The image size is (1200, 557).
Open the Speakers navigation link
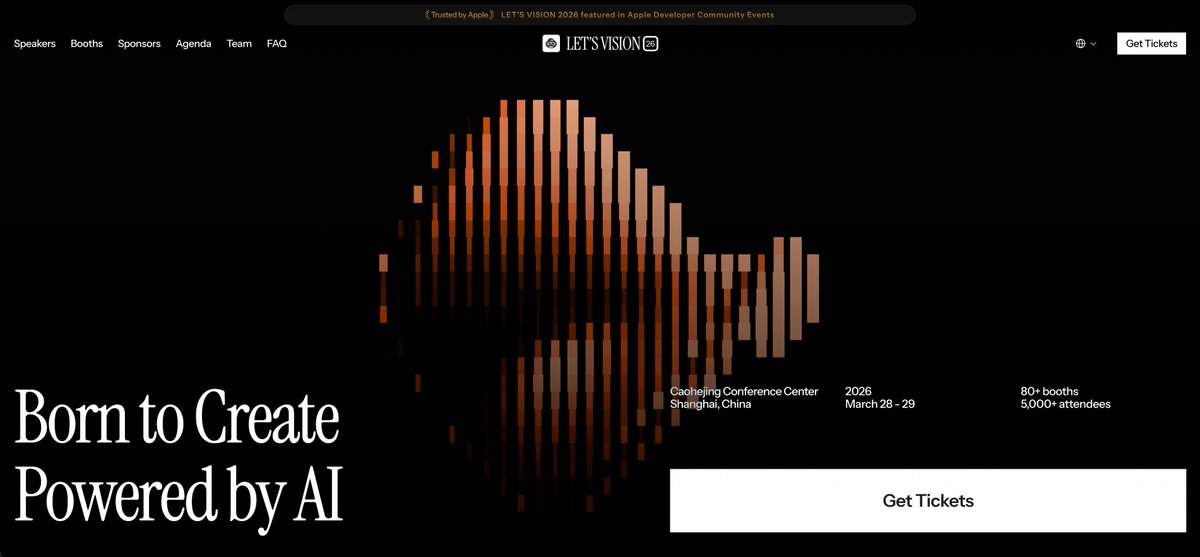(x=35, y=44)
